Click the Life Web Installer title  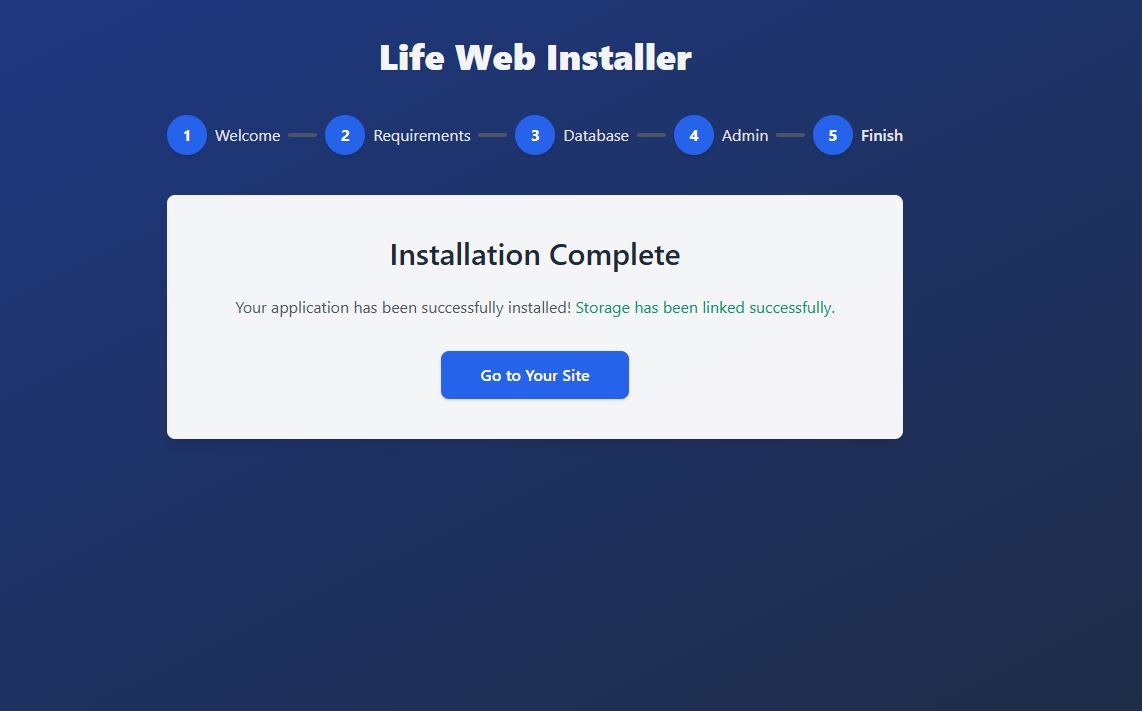coord(535,58)
